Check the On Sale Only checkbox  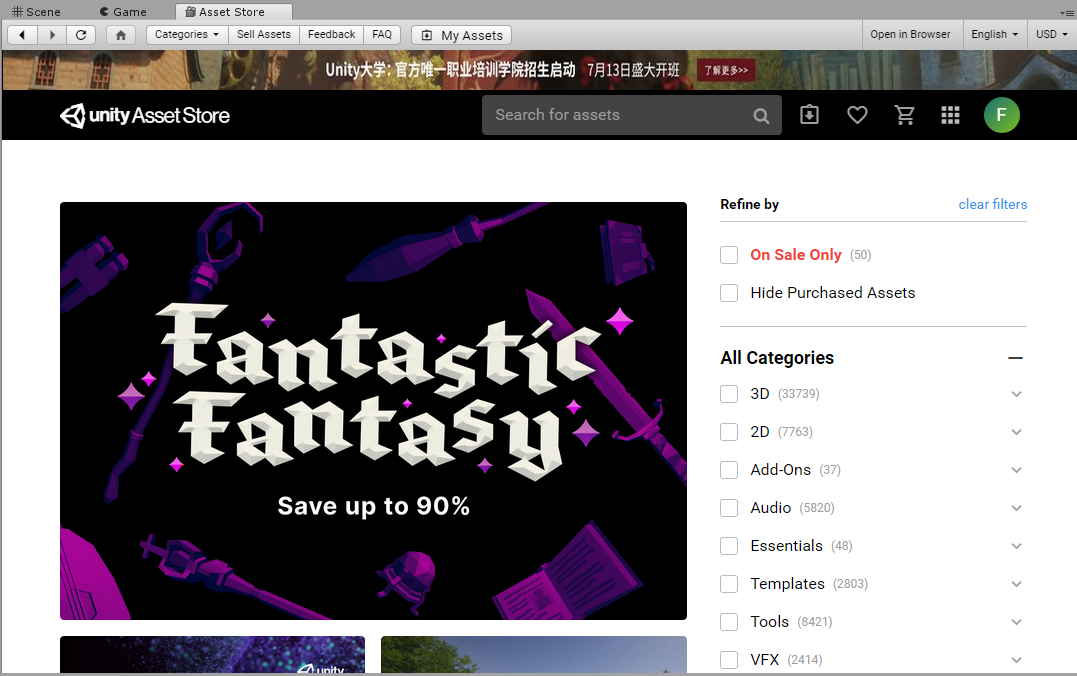pyautogui.click(x=729, y=255)
